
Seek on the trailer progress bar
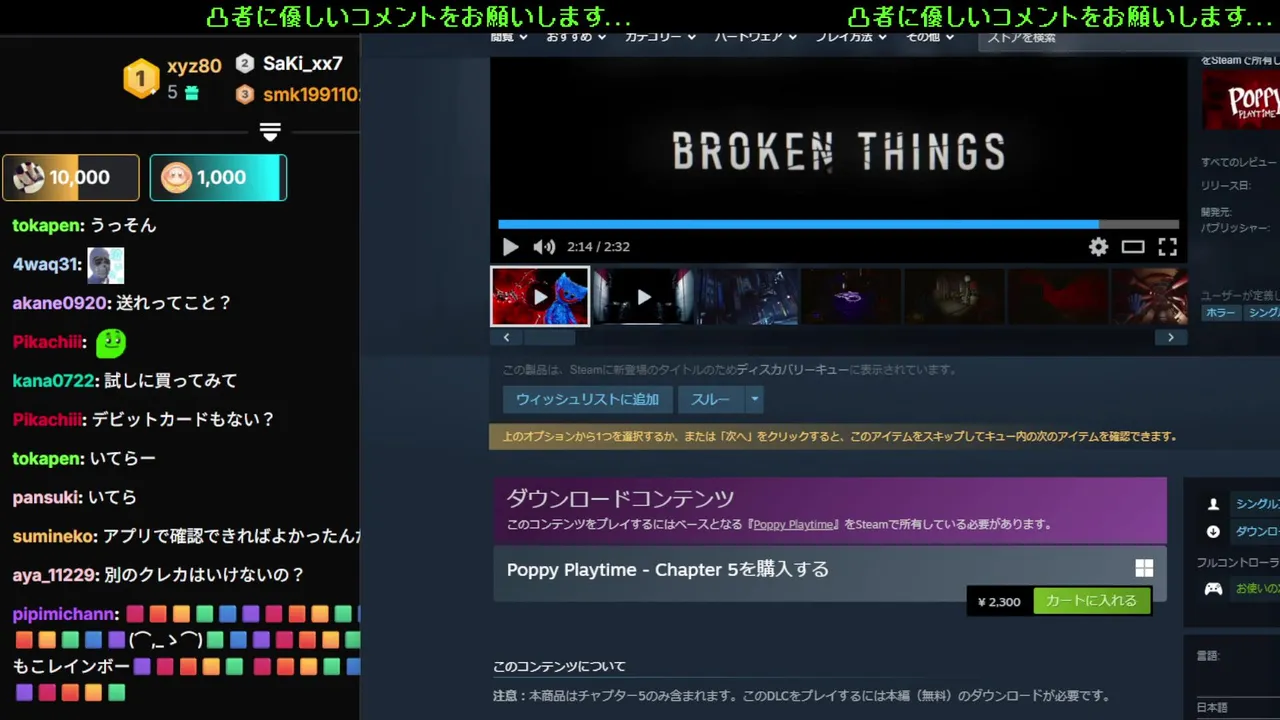coord(838,224)
